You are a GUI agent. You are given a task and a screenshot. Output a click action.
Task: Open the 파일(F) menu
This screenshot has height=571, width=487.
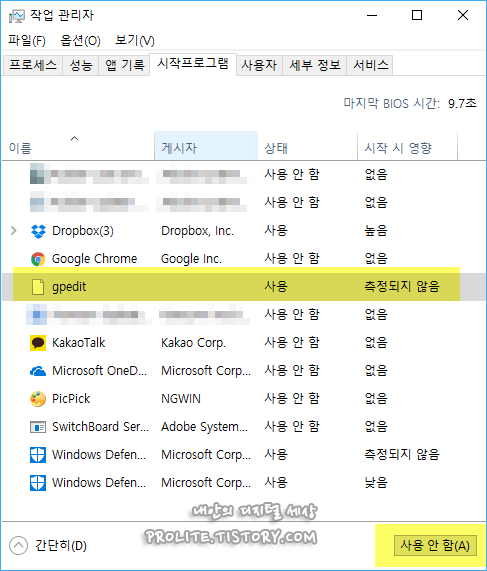coord(27,40)
